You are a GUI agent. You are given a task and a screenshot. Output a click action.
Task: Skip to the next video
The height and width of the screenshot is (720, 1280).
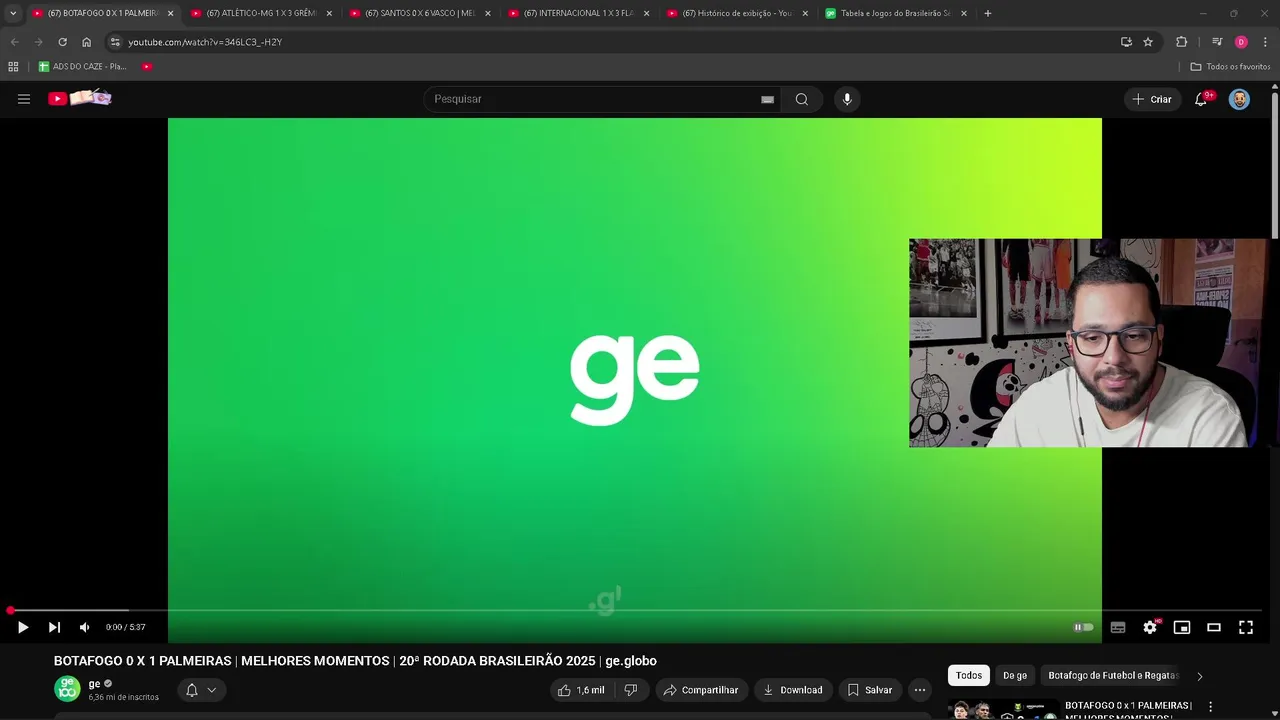pos(54,627)
